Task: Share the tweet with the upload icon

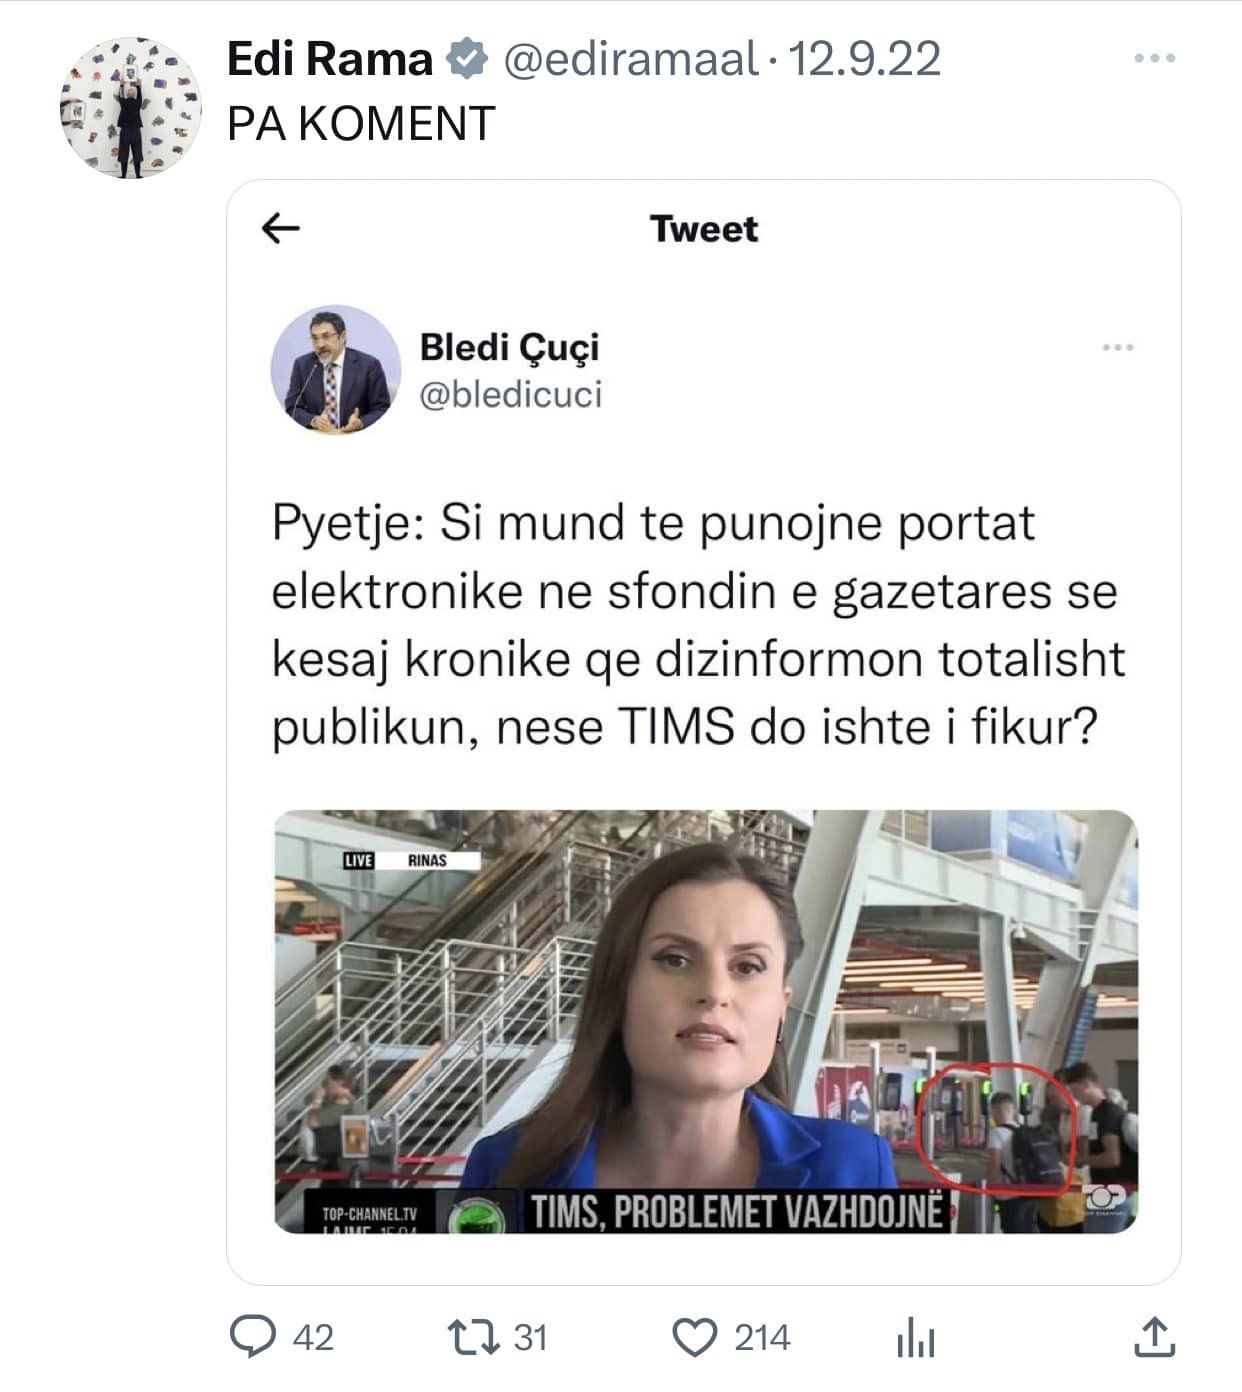Action: pos(1155,1337)
